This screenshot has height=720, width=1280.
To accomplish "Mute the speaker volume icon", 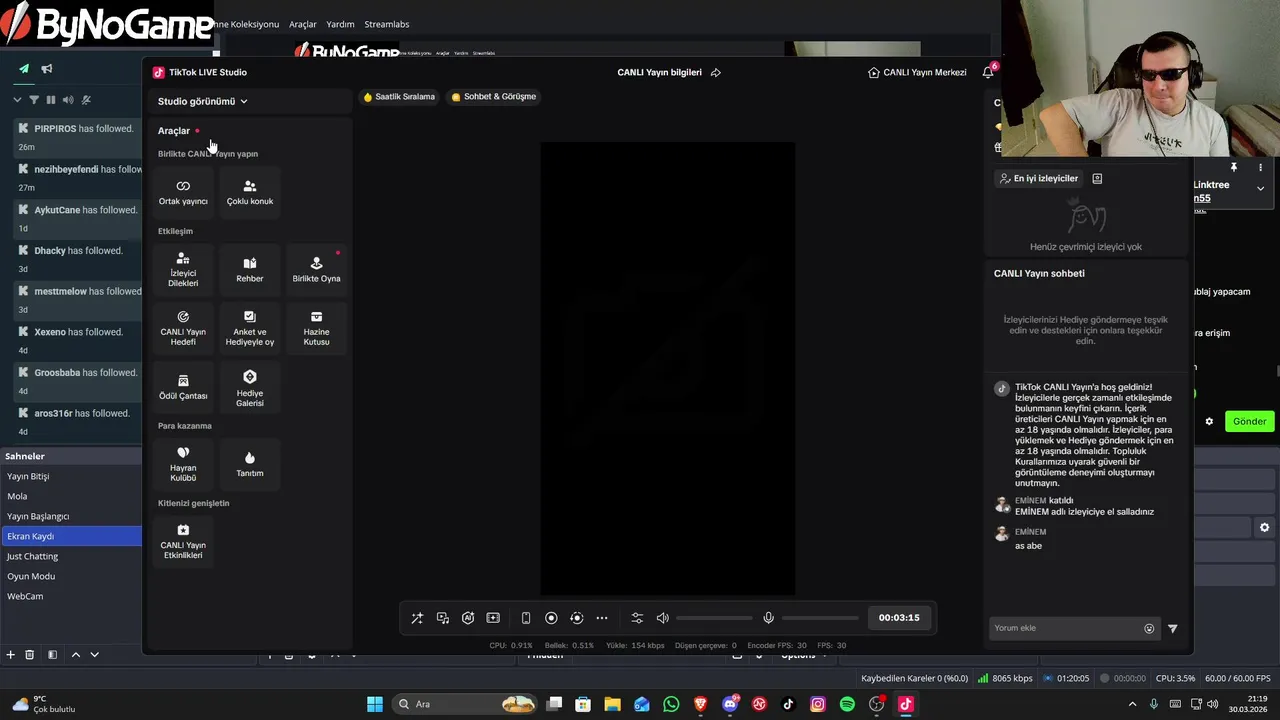I will tap(662, 618).
